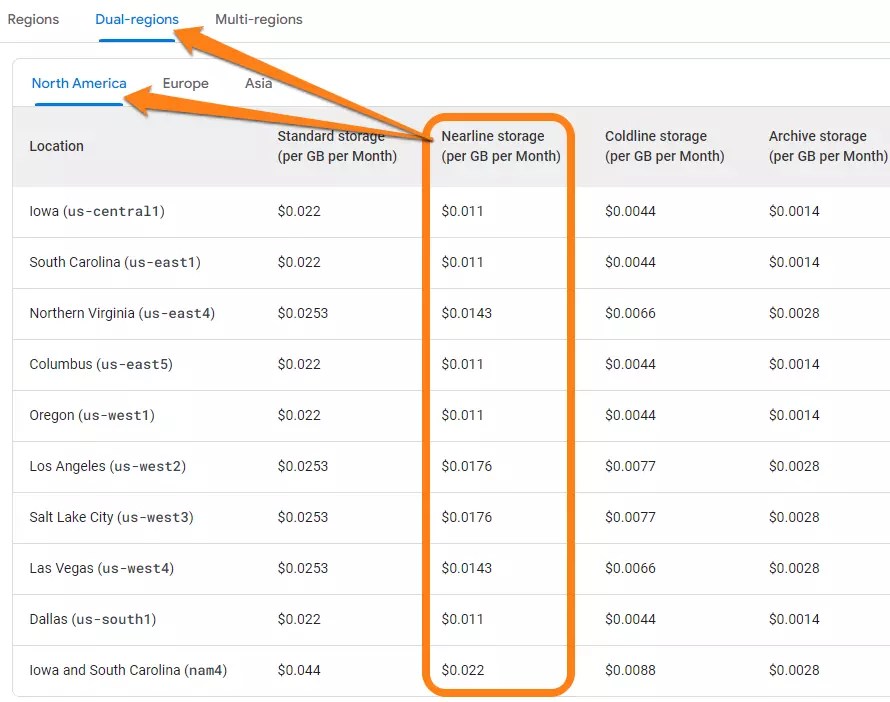Switch to the Europe tab
The height and width of the screenshot is (702, 890).
[x=185, y=83]
